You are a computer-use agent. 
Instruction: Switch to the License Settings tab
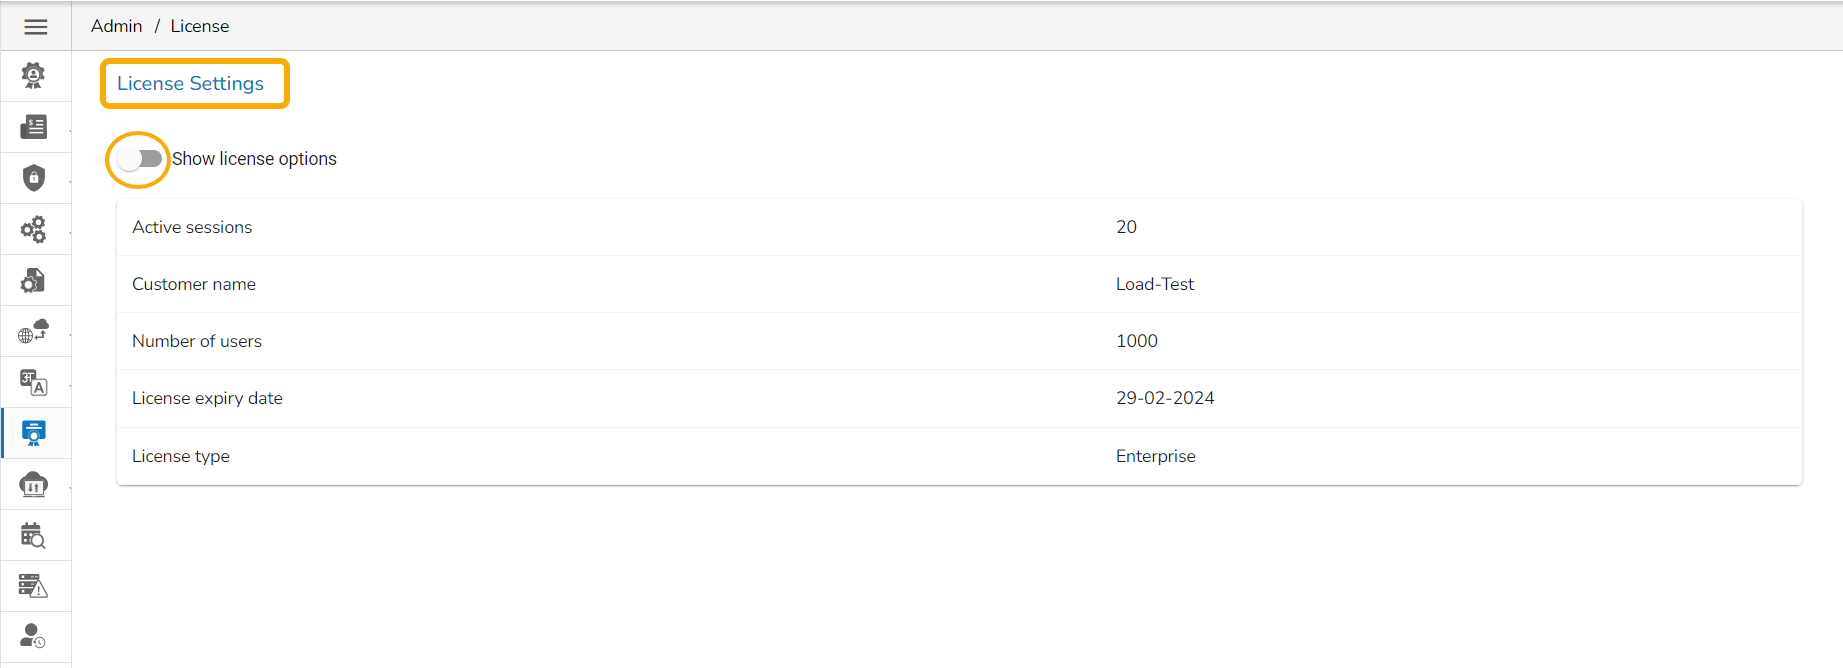[x=191, y=84]
